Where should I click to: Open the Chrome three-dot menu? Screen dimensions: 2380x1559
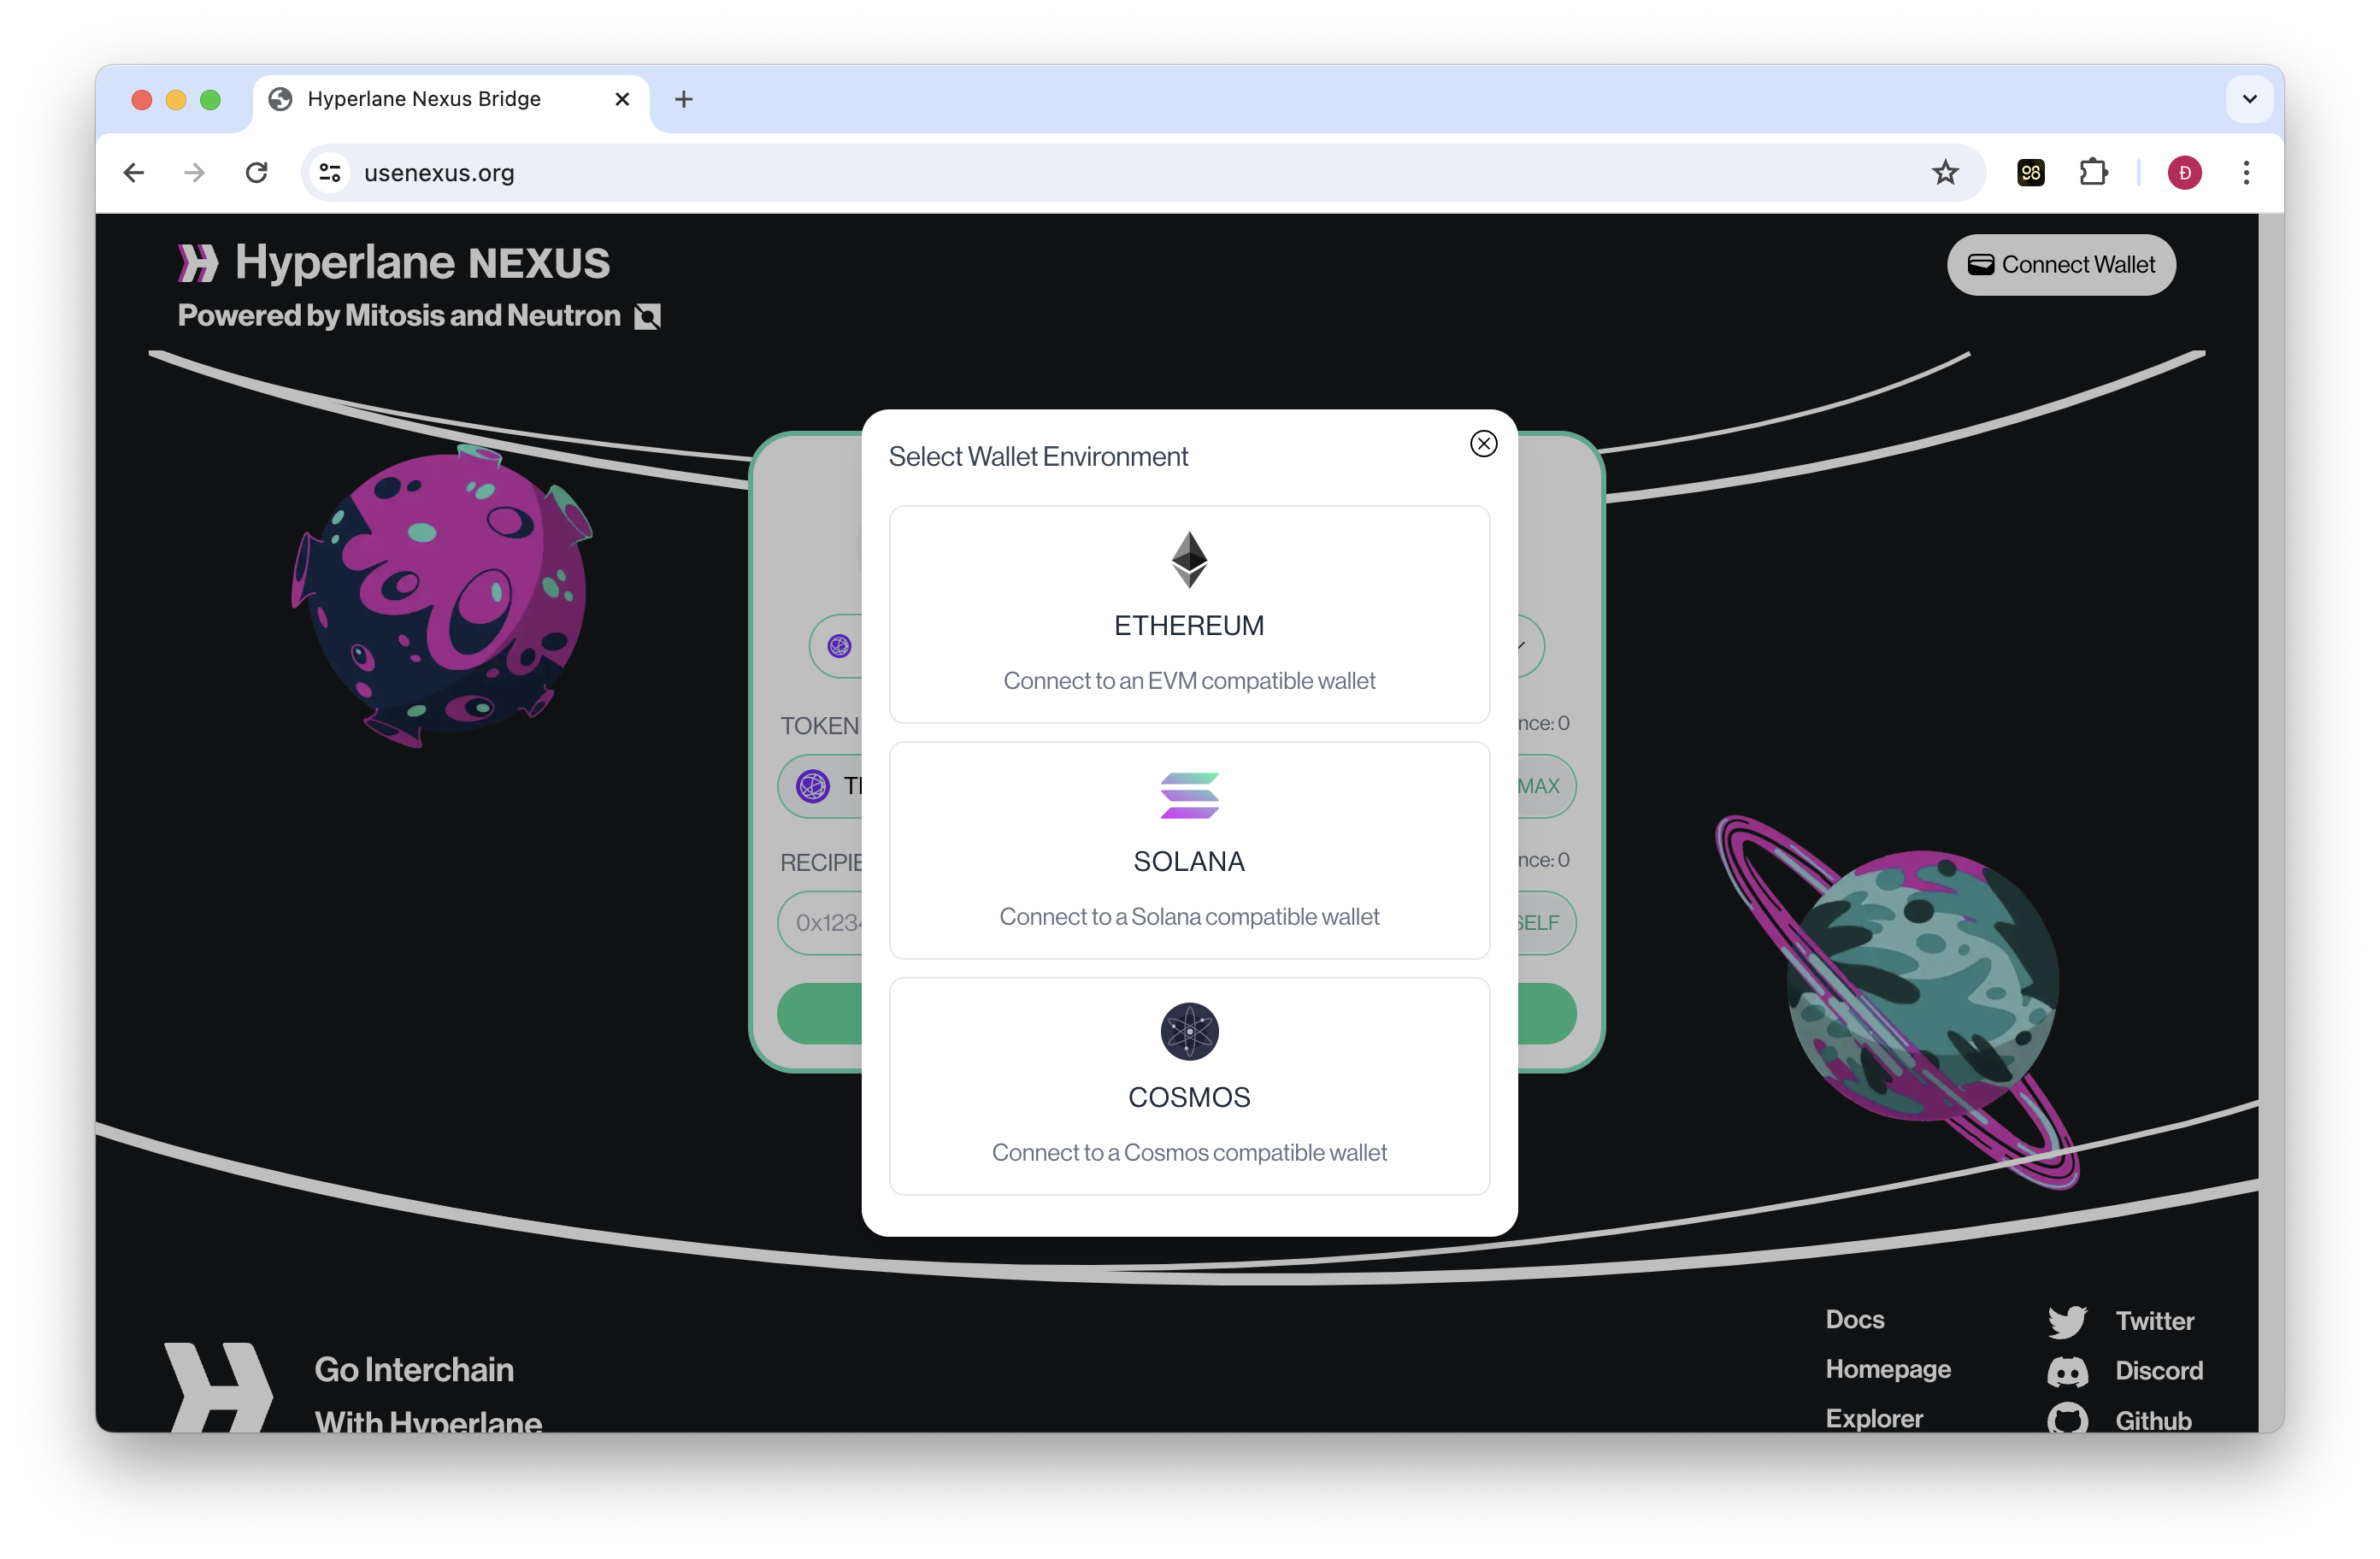tap(2246, 173)
